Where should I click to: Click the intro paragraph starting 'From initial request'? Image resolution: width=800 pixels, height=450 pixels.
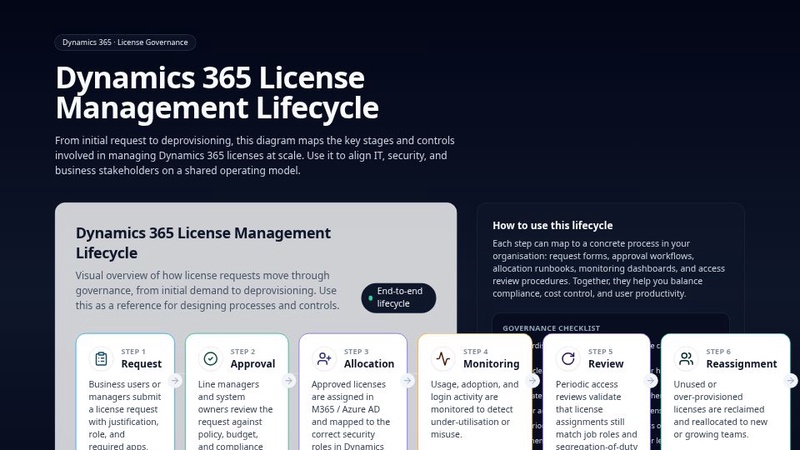pyautogui.click(x=255, y=156)
